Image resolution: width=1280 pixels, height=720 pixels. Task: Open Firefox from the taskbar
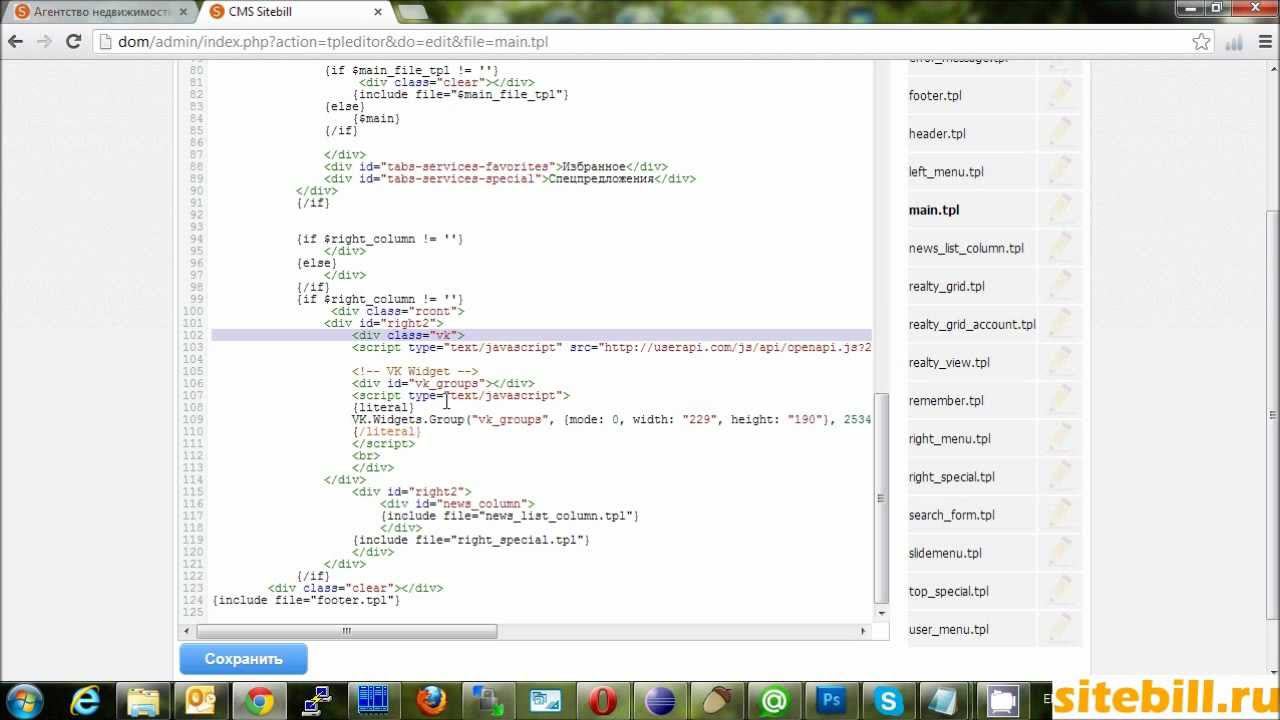431,701
